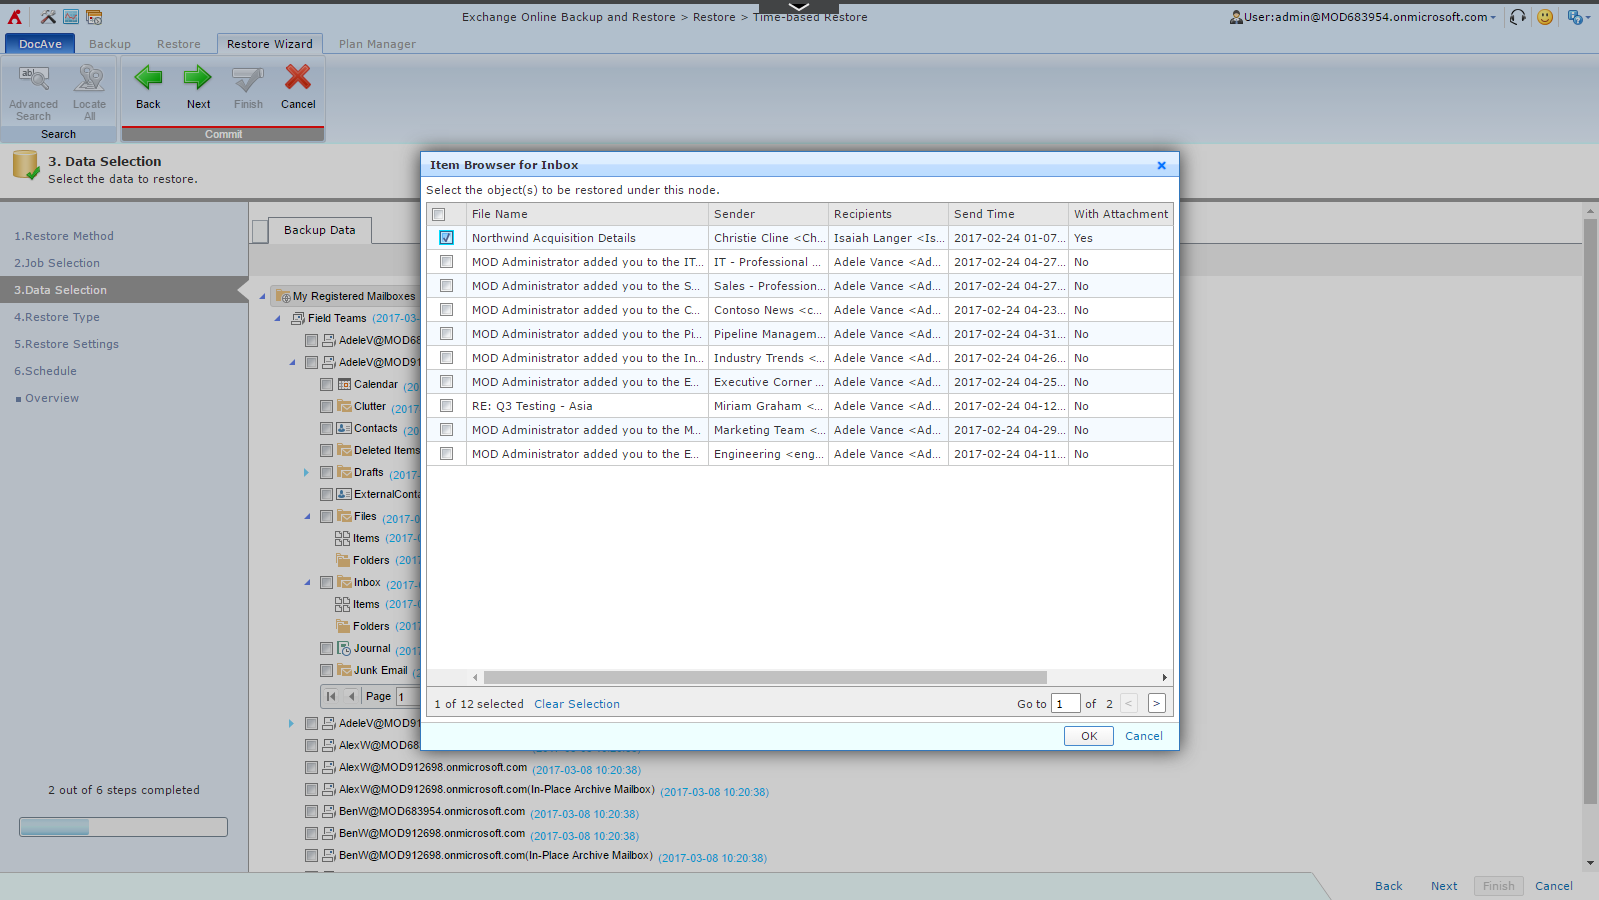The image size is (1599, 900).
Task: Collapse the Files folder node
Action: click(x=307, y=516)
